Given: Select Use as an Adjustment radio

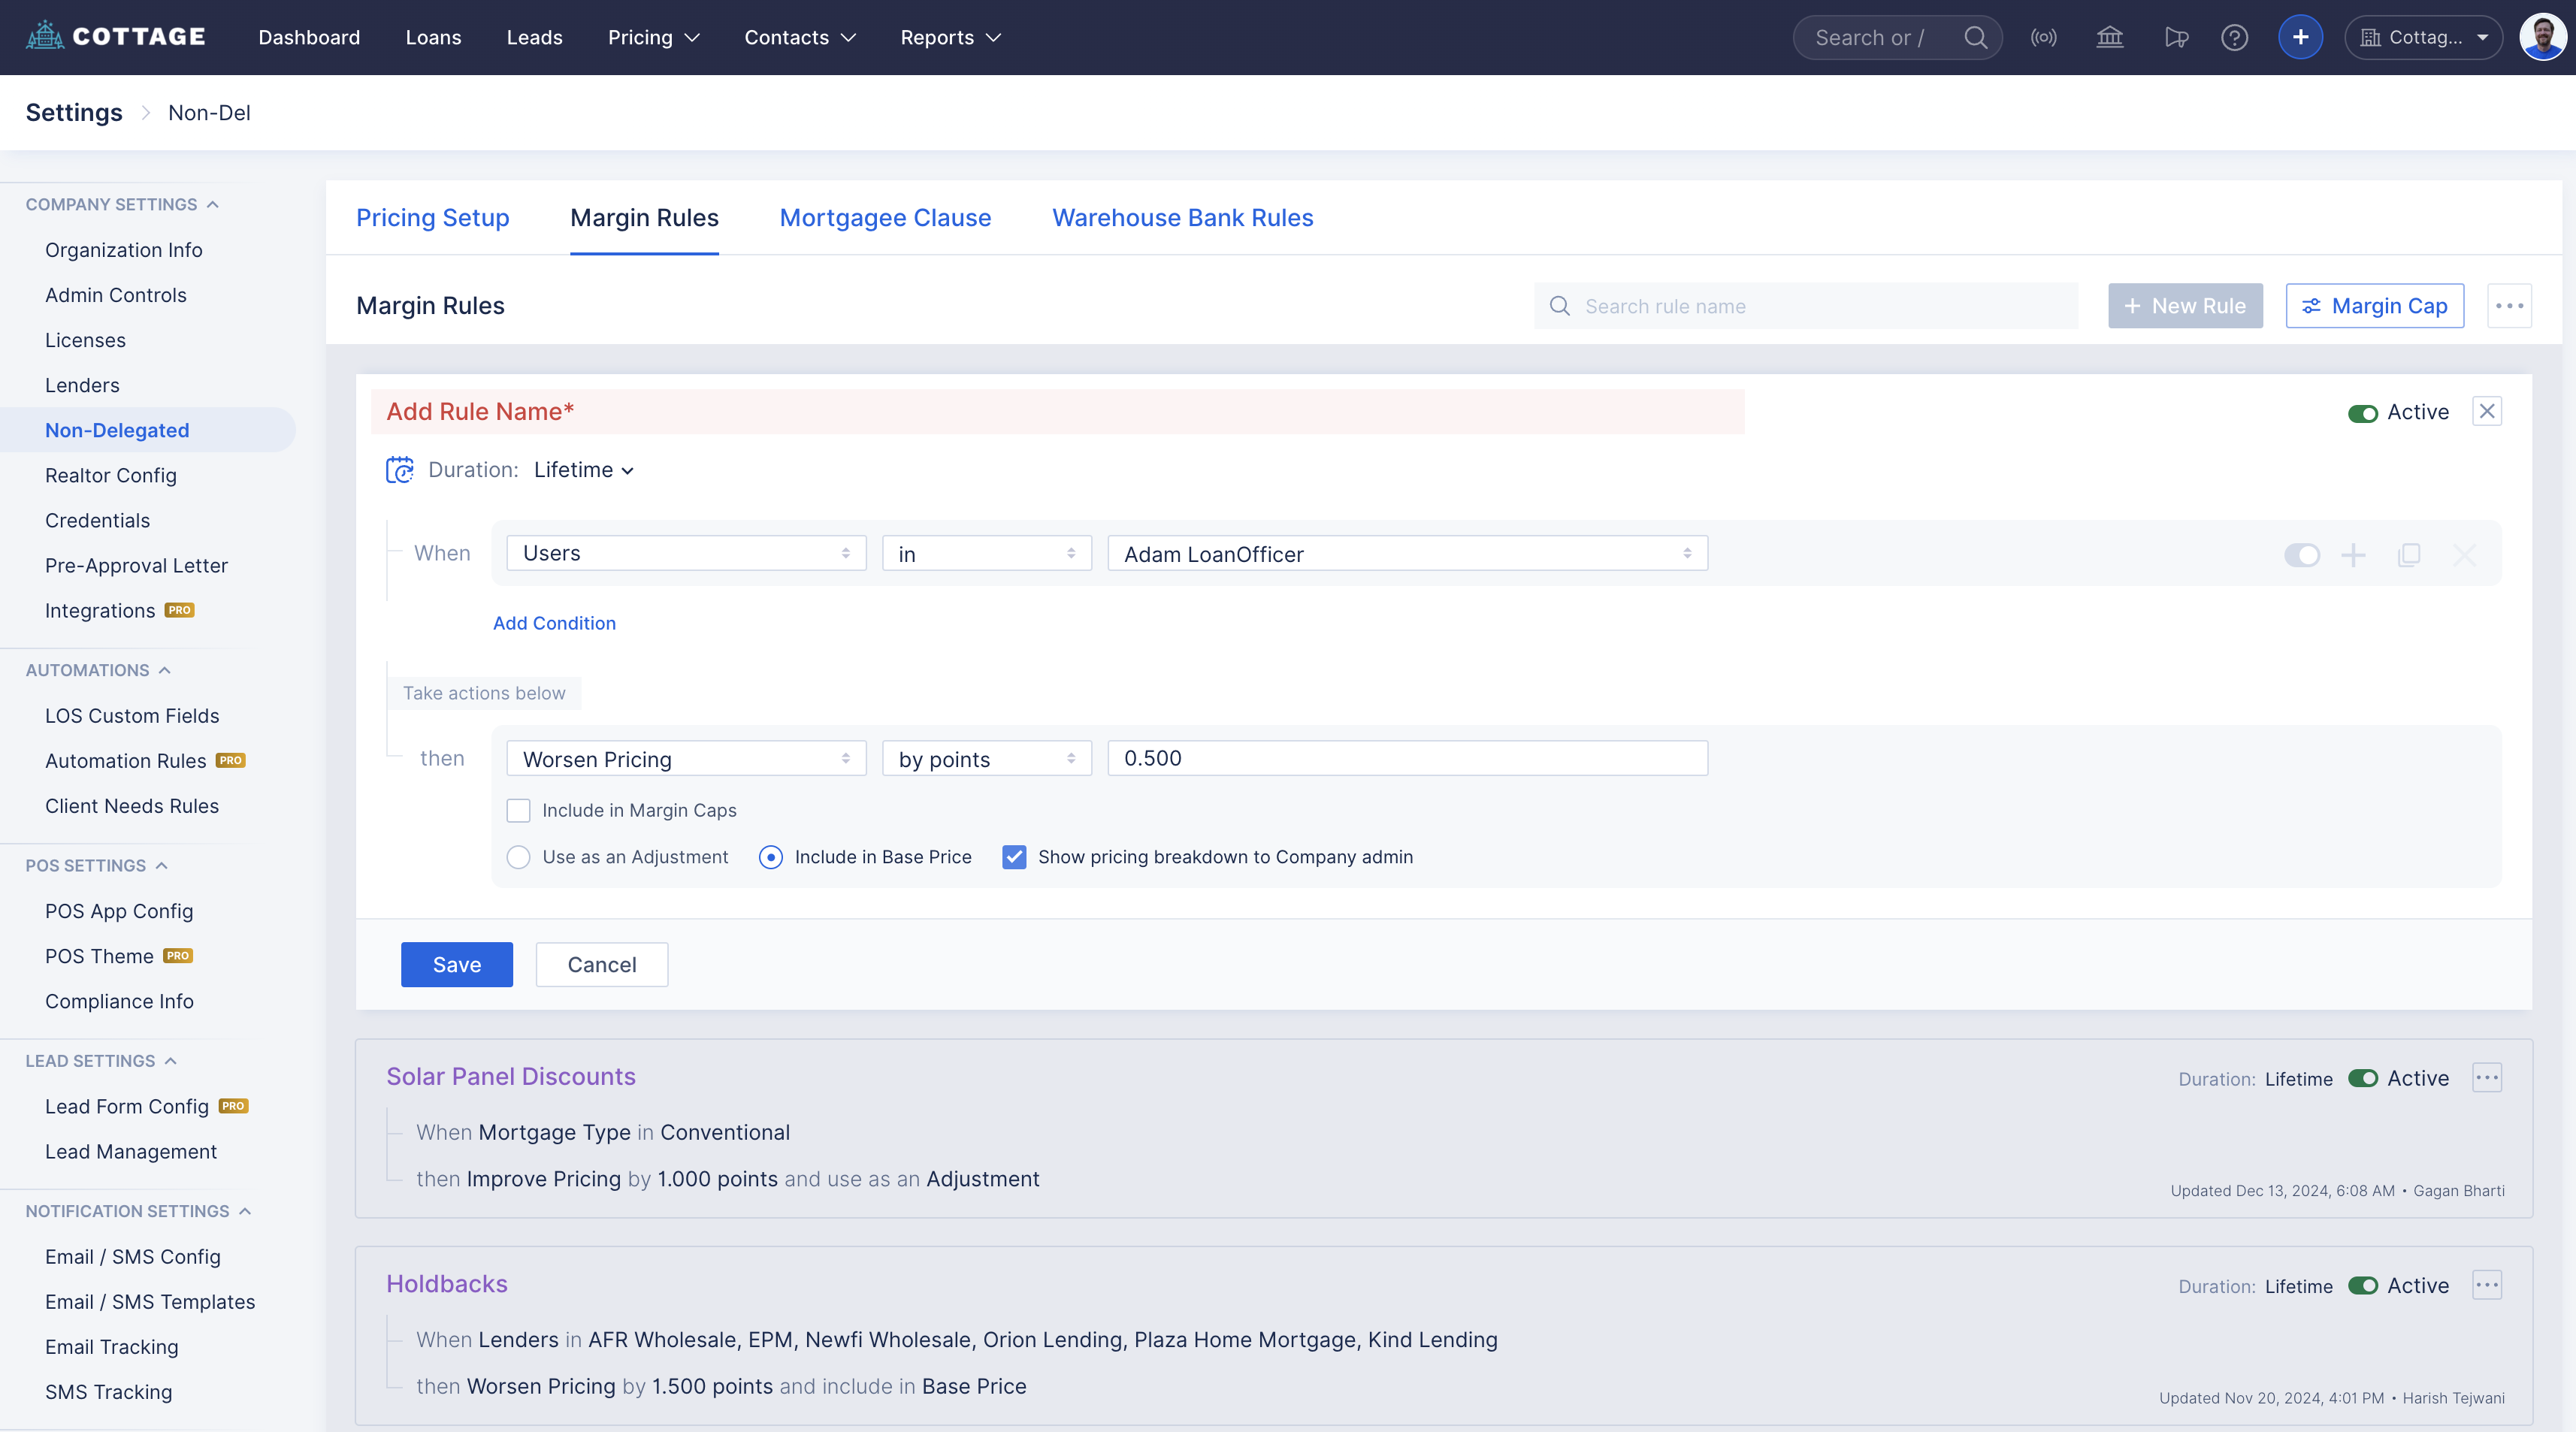Looking at the screenshot, I should click(x=518, y=857).
